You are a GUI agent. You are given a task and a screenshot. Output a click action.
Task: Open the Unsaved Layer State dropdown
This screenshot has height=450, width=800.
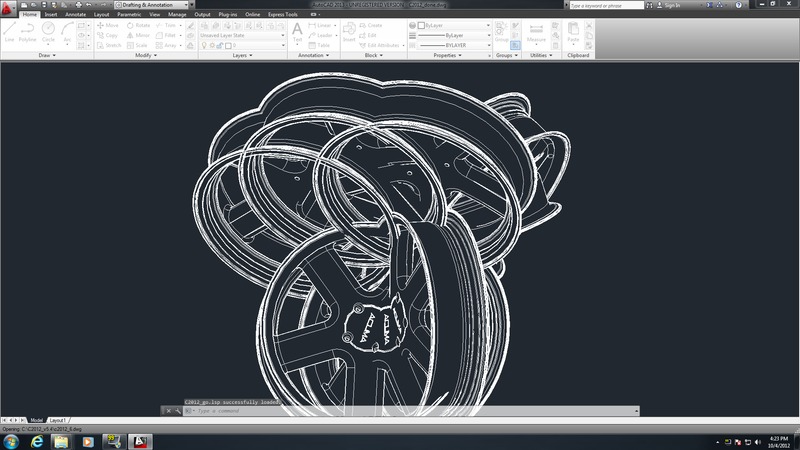click(x=240, y=35)
